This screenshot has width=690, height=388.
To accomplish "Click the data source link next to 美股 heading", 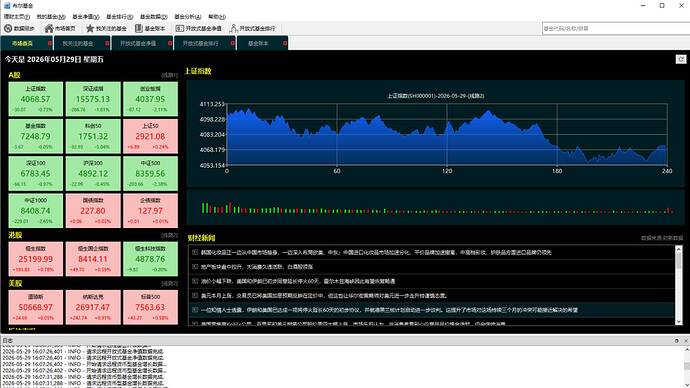I will 169,284.
